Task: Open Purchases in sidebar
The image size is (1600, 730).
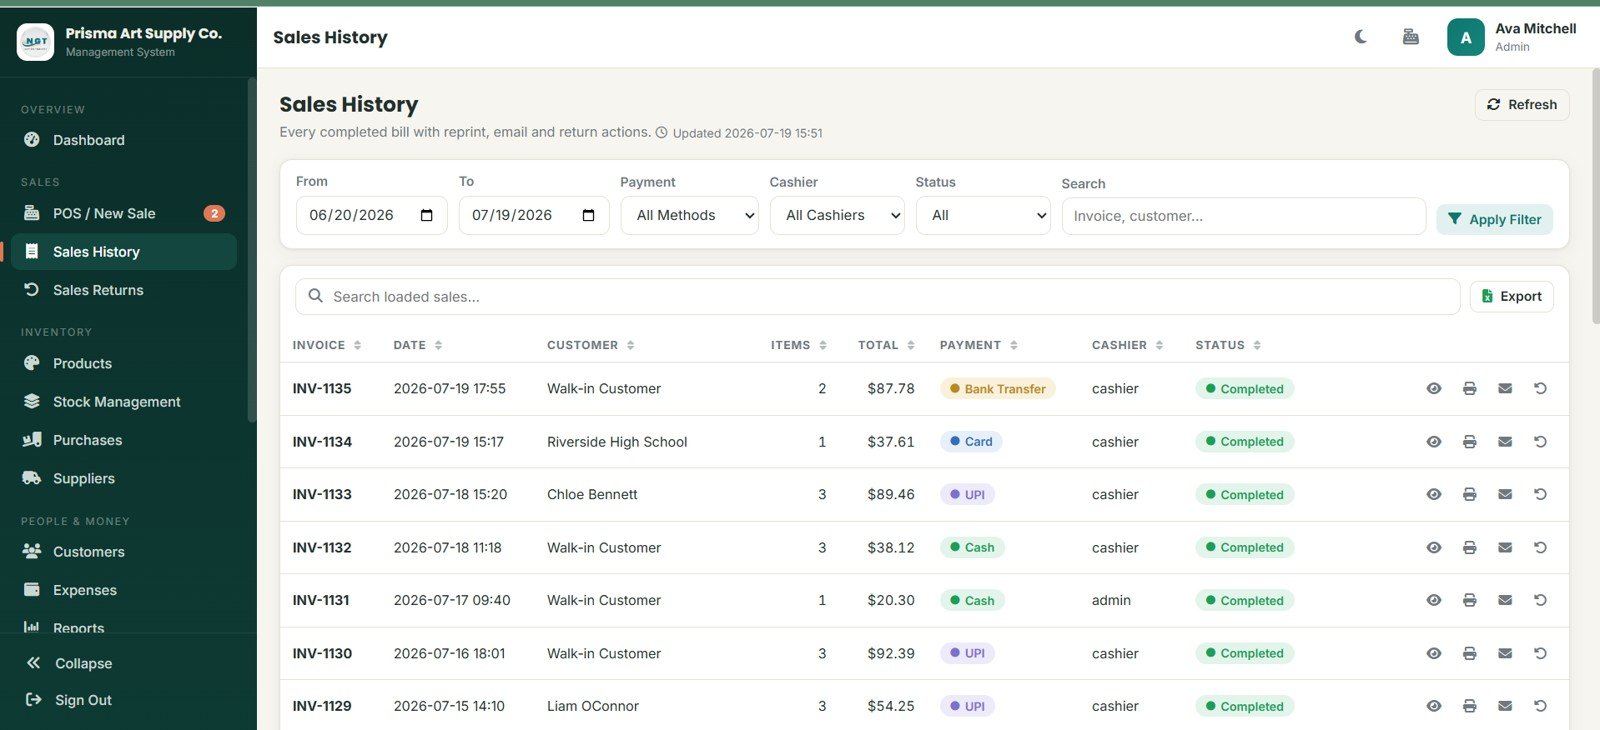Action: [x=124, y=441]
